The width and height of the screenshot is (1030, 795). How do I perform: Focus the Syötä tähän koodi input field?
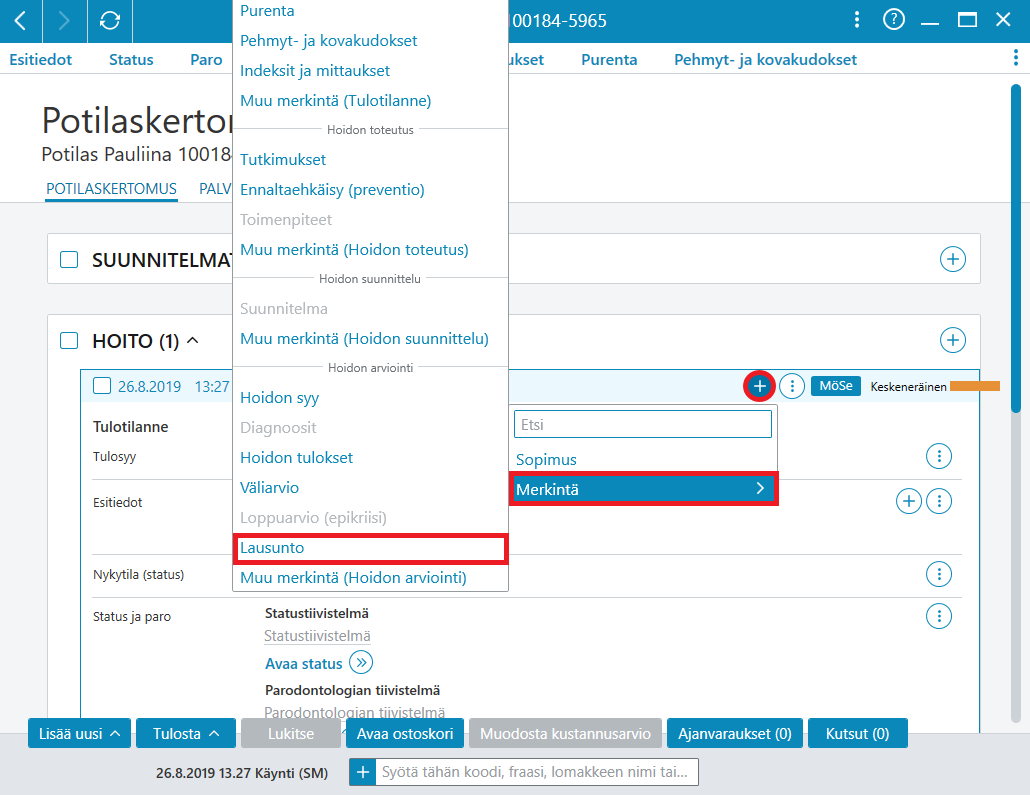click(536, 772)
